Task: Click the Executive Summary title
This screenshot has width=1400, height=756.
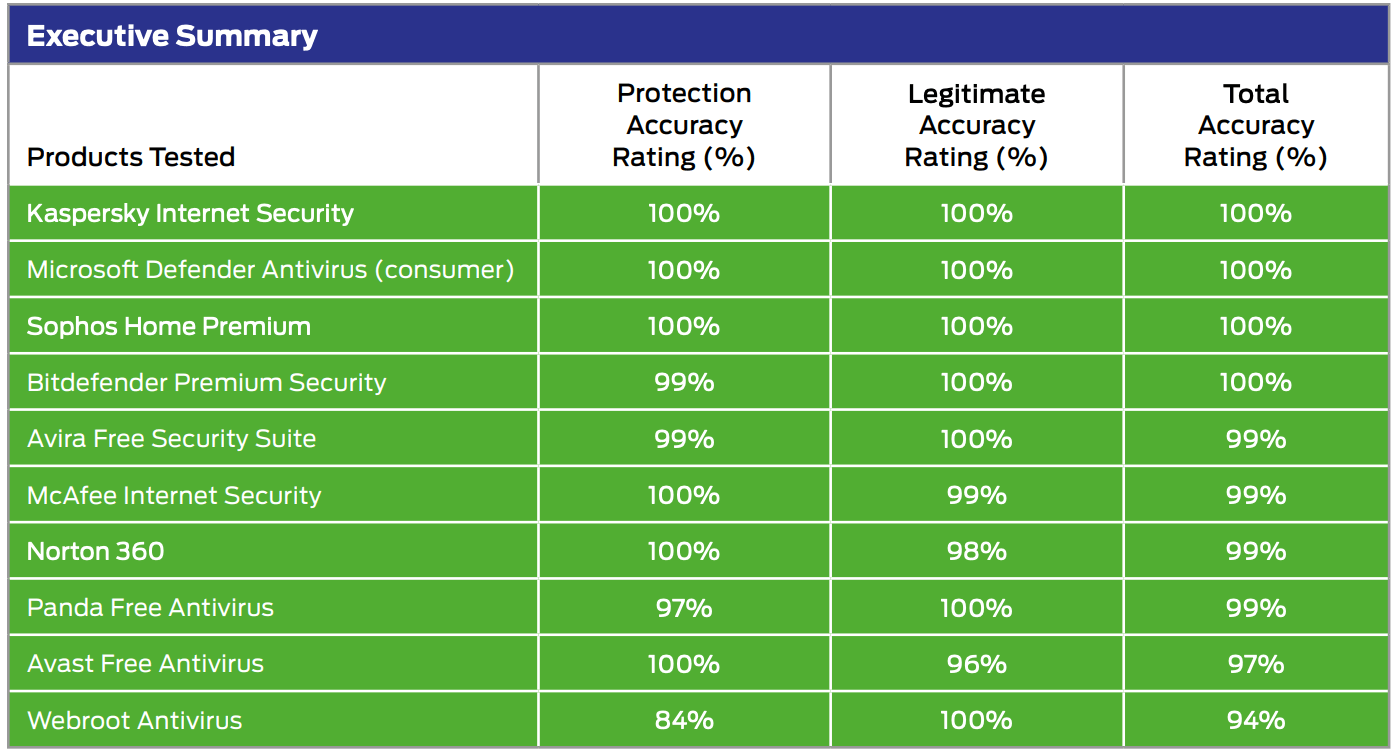Action: [x=172, y=37]
